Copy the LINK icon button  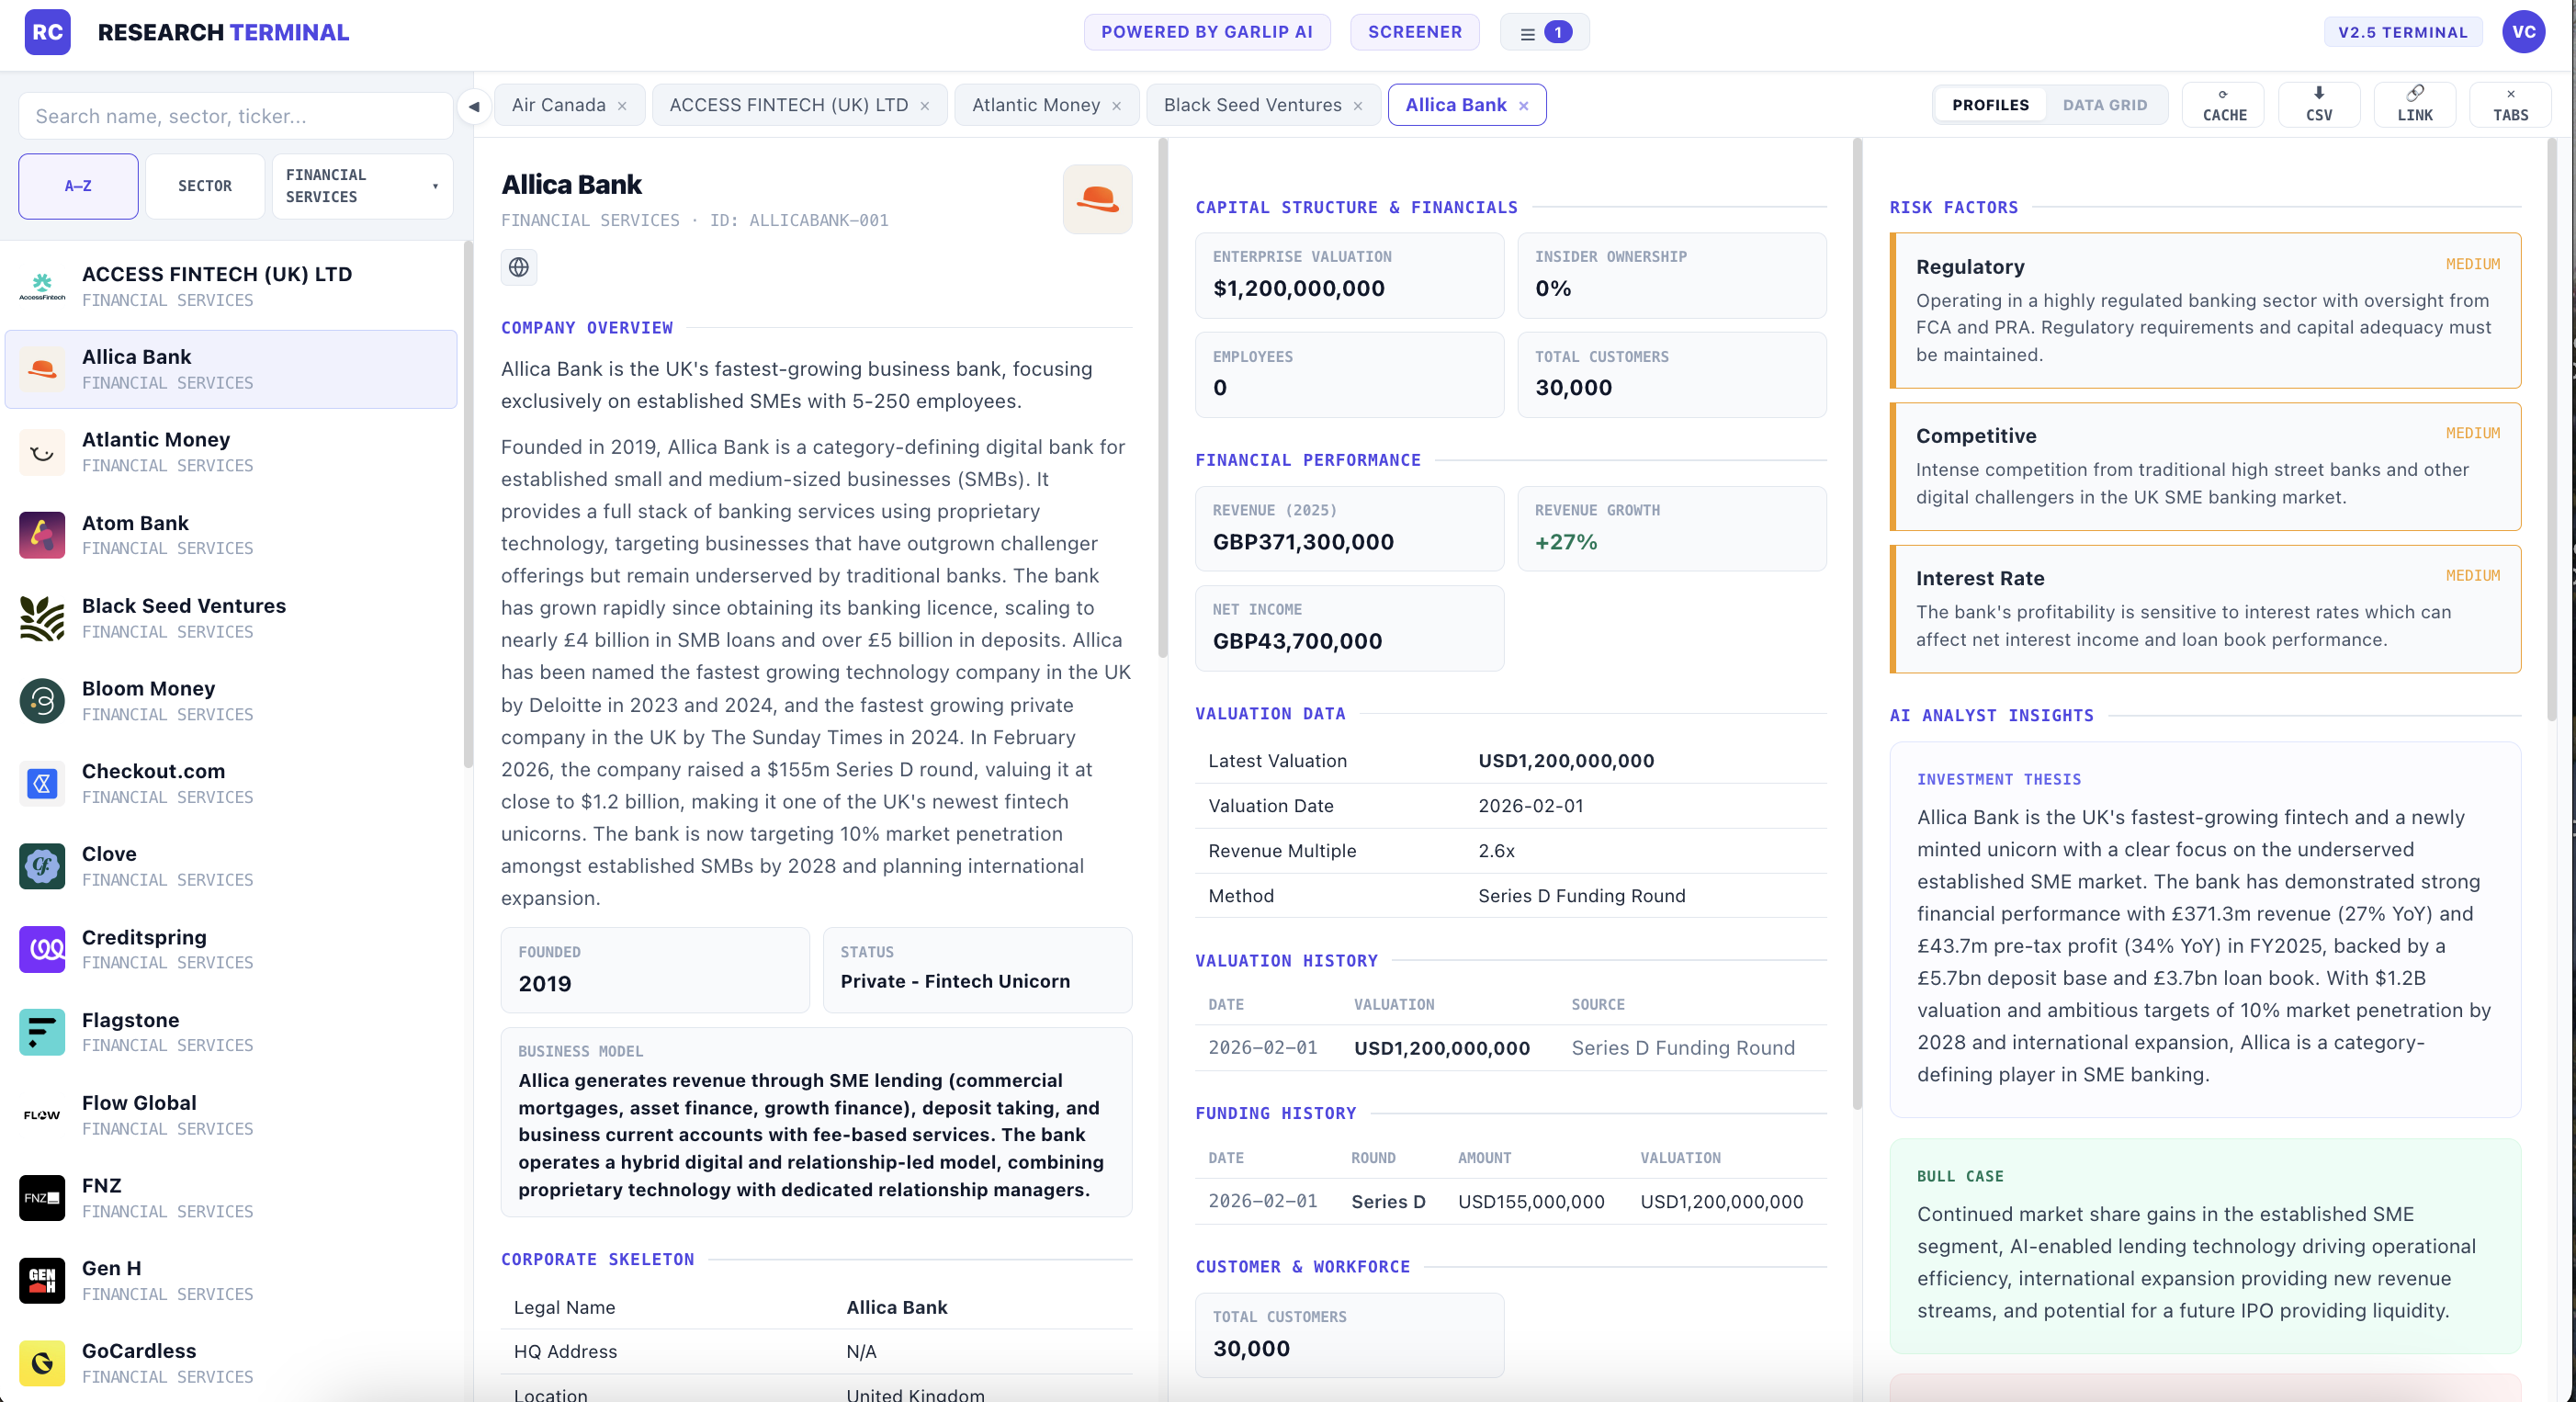[2414, 105]
